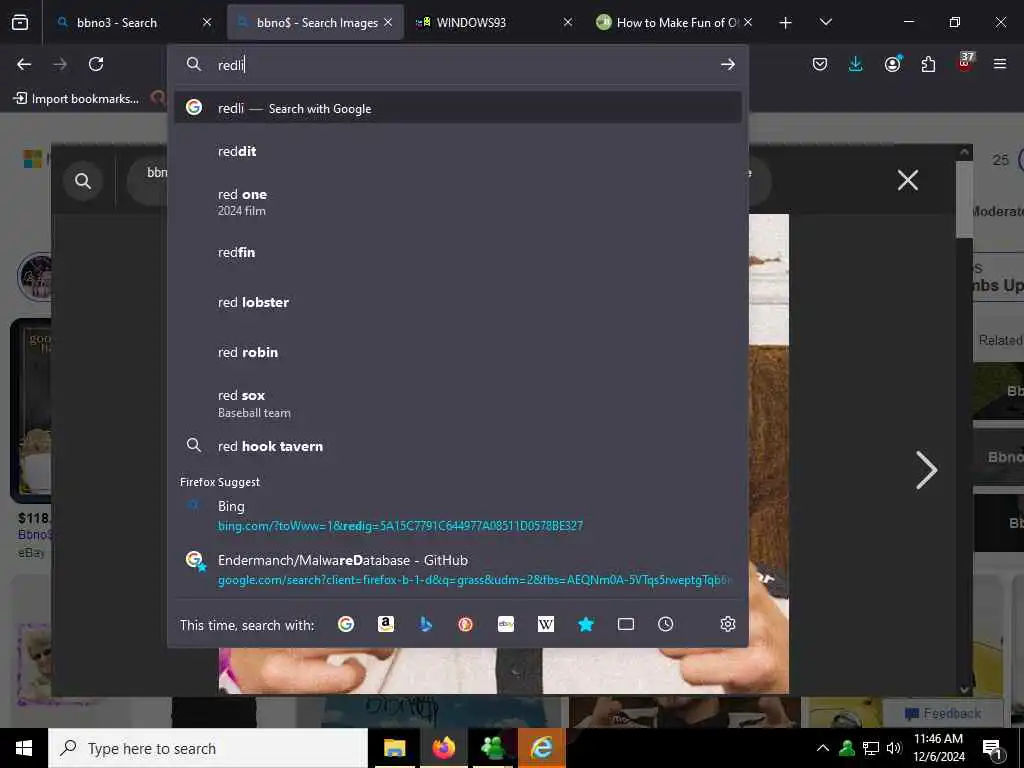
Task: Search this time with Google icon
Action: (345, 624)
